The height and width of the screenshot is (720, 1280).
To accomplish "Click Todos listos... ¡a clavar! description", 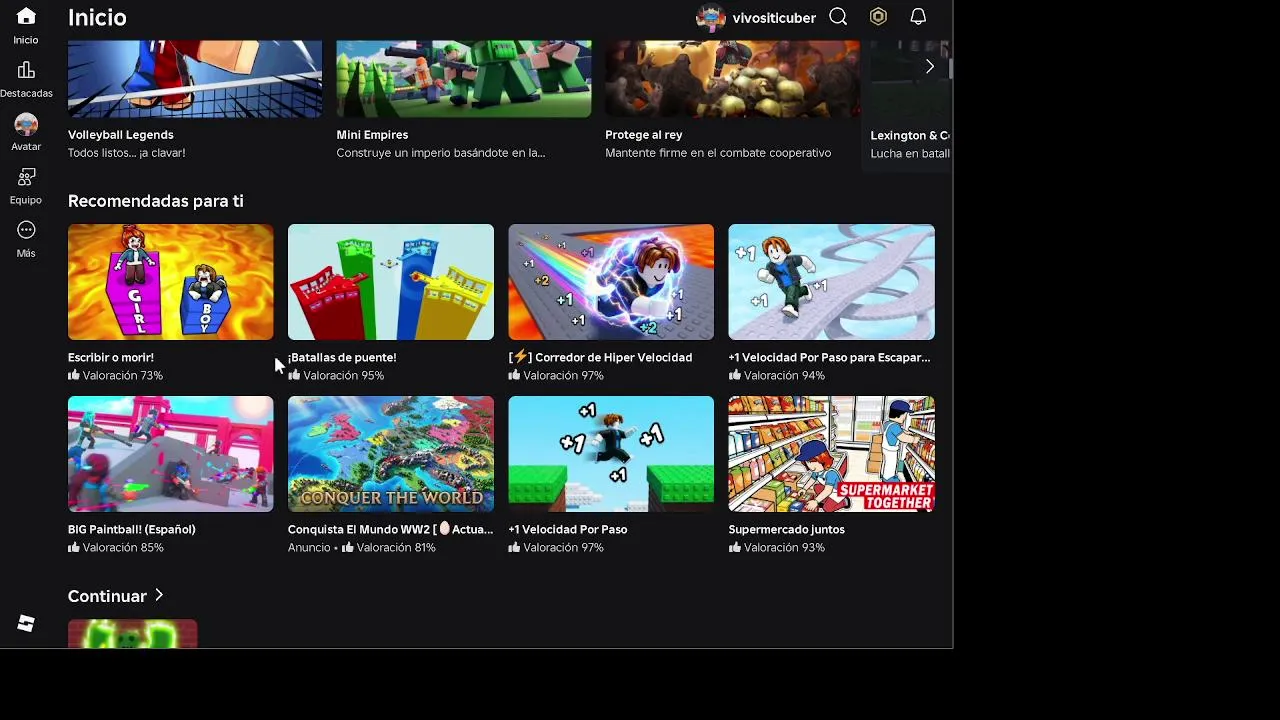I will coord(127,153).
